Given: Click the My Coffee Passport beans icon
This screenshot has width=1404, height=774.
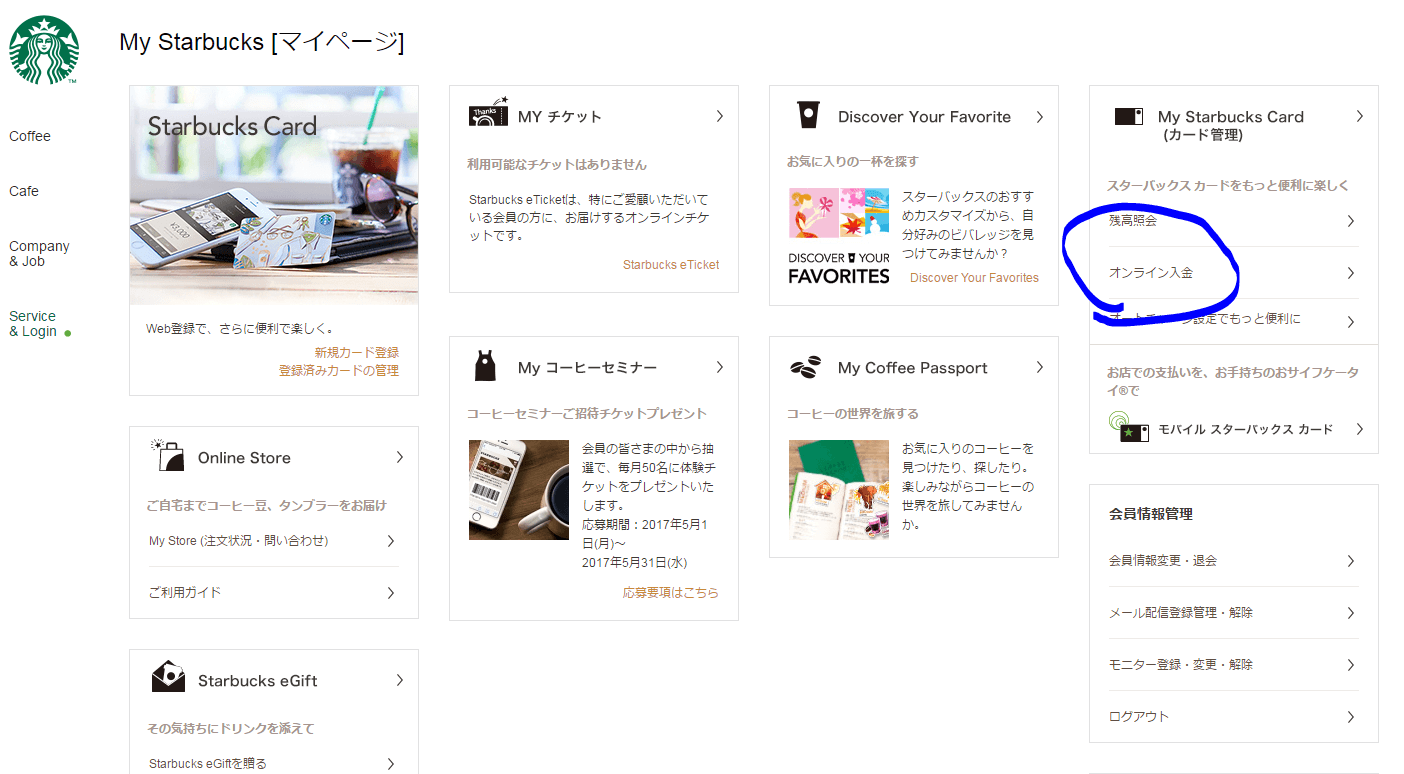Looking at the screenshot, I should tap(806, 367).
